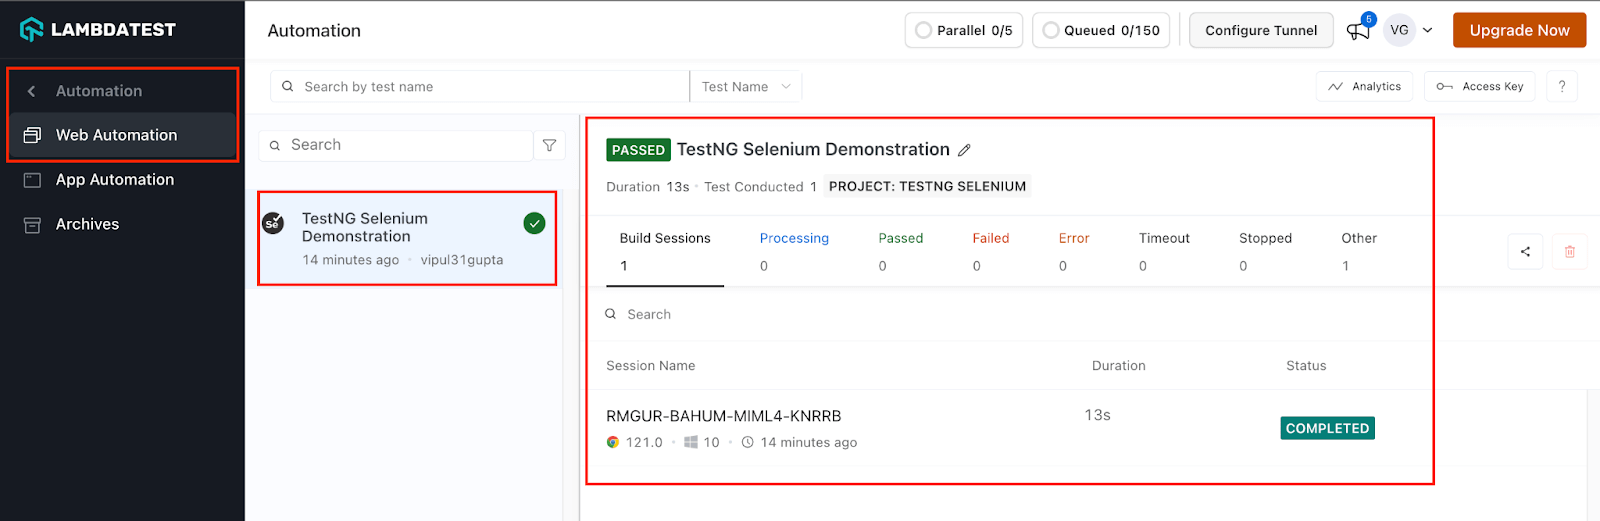Image resolution: width=1600 pixels, height=521 pixels.
Task: Click the PASSED status badge
Action: coord(638,150)
